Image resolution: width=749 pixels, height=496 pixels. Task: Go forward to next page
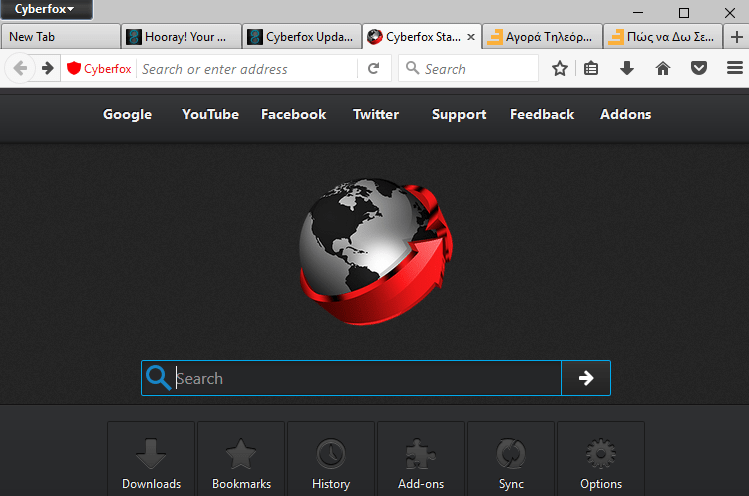(x=48, y=68)
